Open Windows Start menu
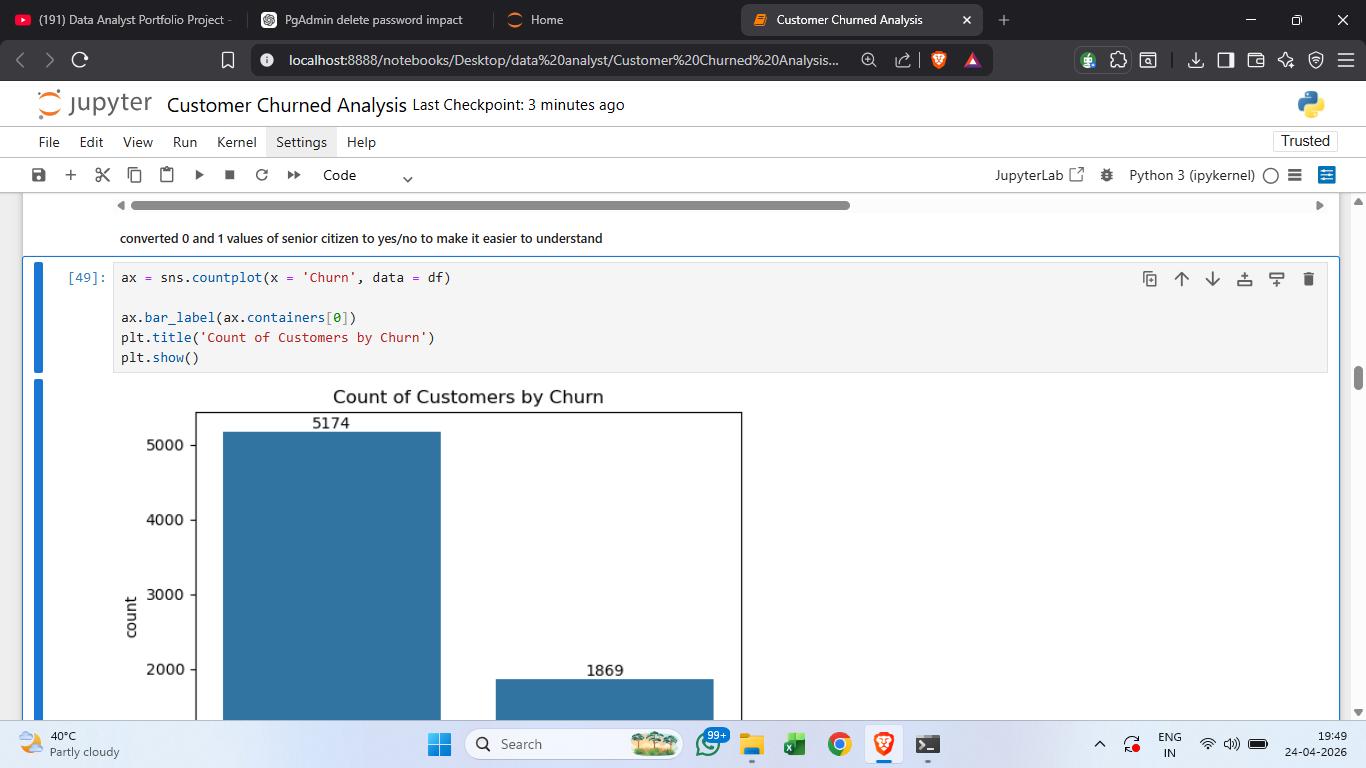Image resolution: width=1366 pixels, height=768 pixels. click(x=439, y=744)
